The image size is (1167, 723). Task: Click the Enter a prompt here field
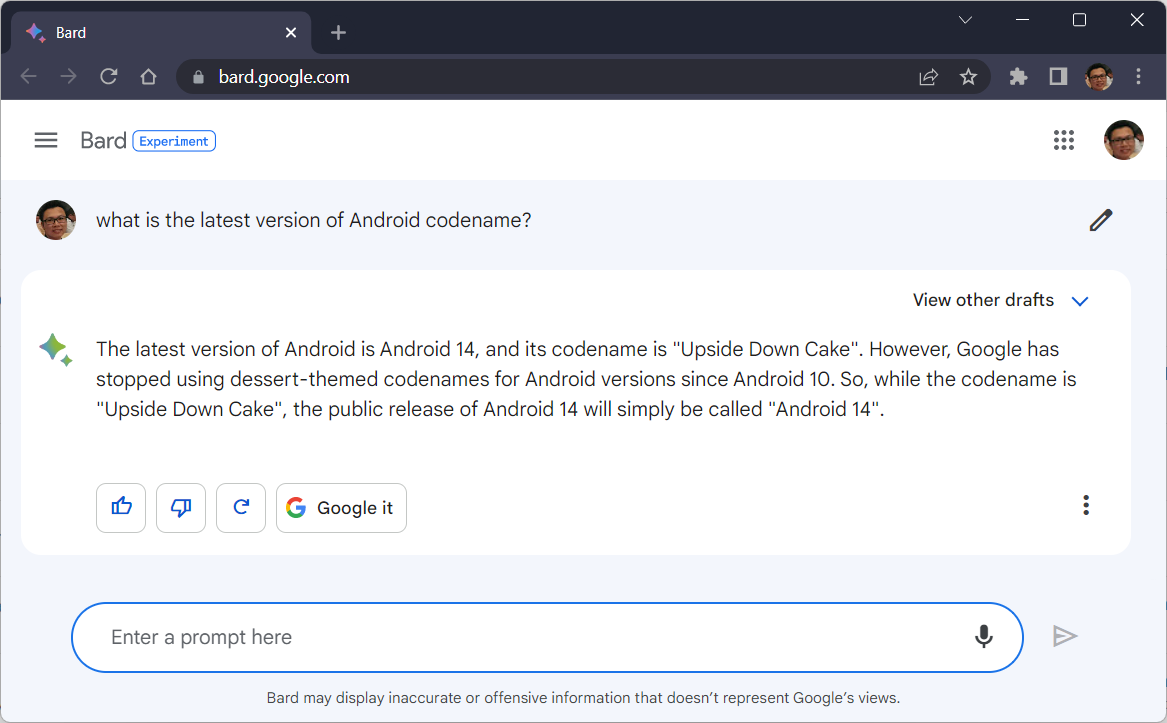point(530,637)
